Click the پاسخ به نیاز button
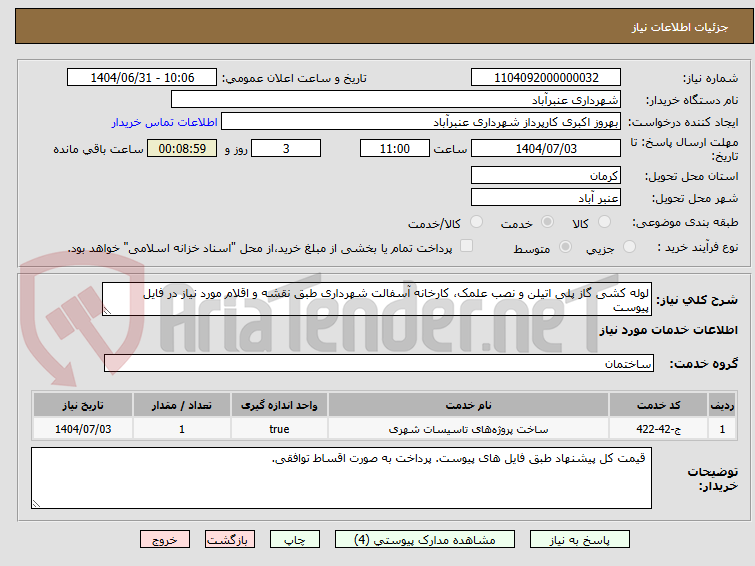This screenshot has width=755, height=566. [x=580, y=540]
